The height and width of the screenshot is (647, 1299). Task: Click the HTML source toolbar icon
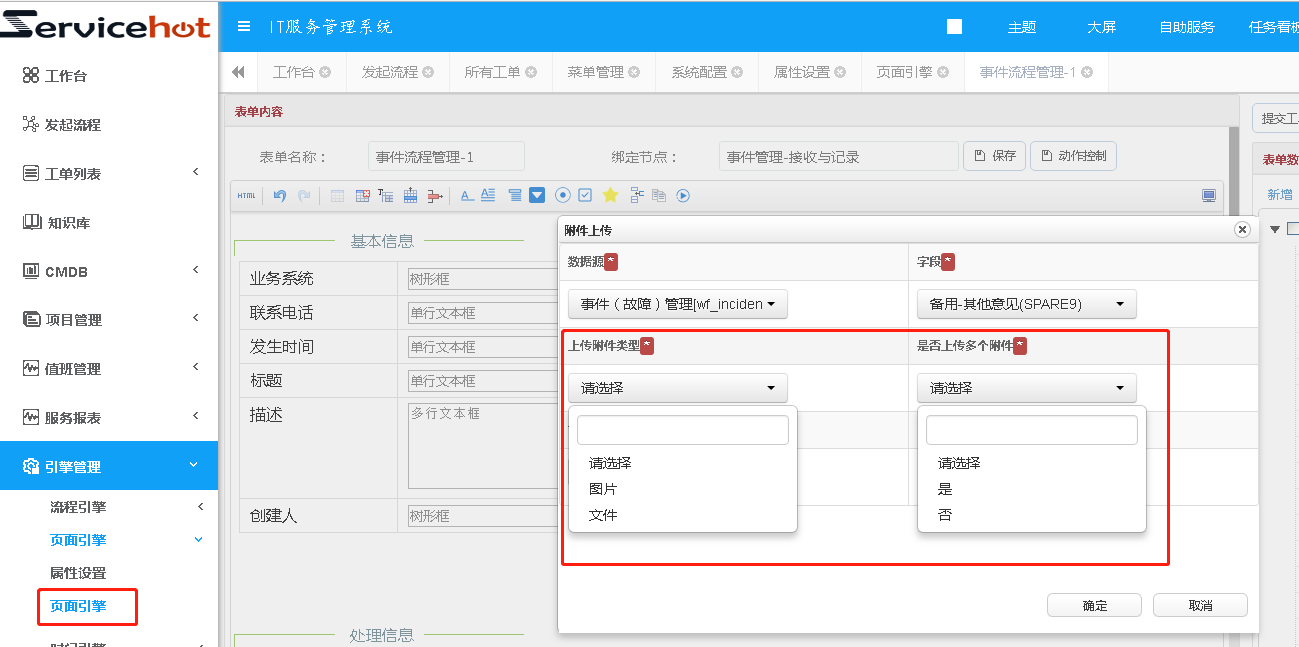click(x=246, y=196)
